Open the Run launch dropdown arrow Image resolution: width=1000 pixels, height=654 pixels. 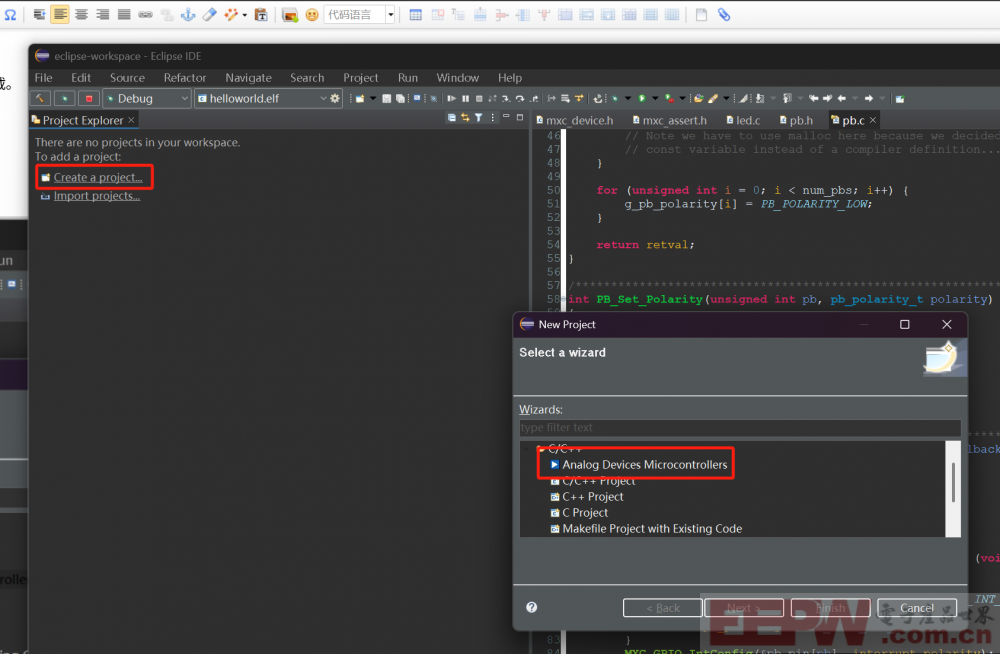point(655,98)
